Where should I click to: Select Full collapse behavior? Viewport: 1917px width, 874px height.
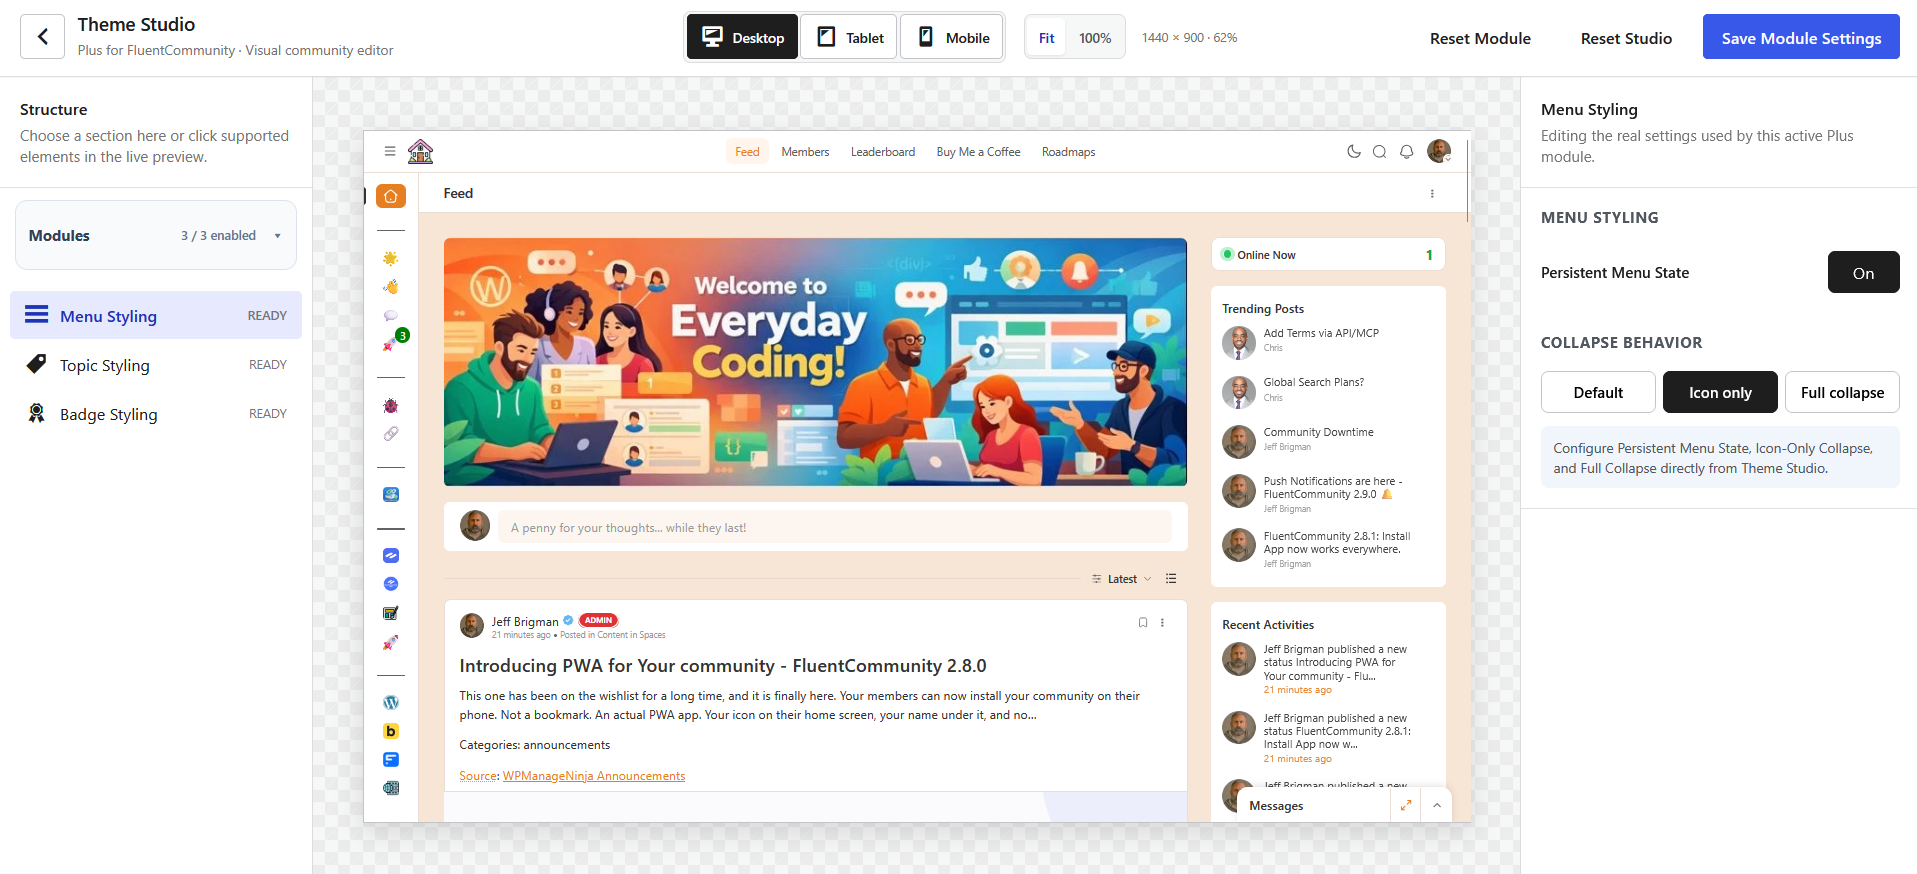click(1842, 392)
